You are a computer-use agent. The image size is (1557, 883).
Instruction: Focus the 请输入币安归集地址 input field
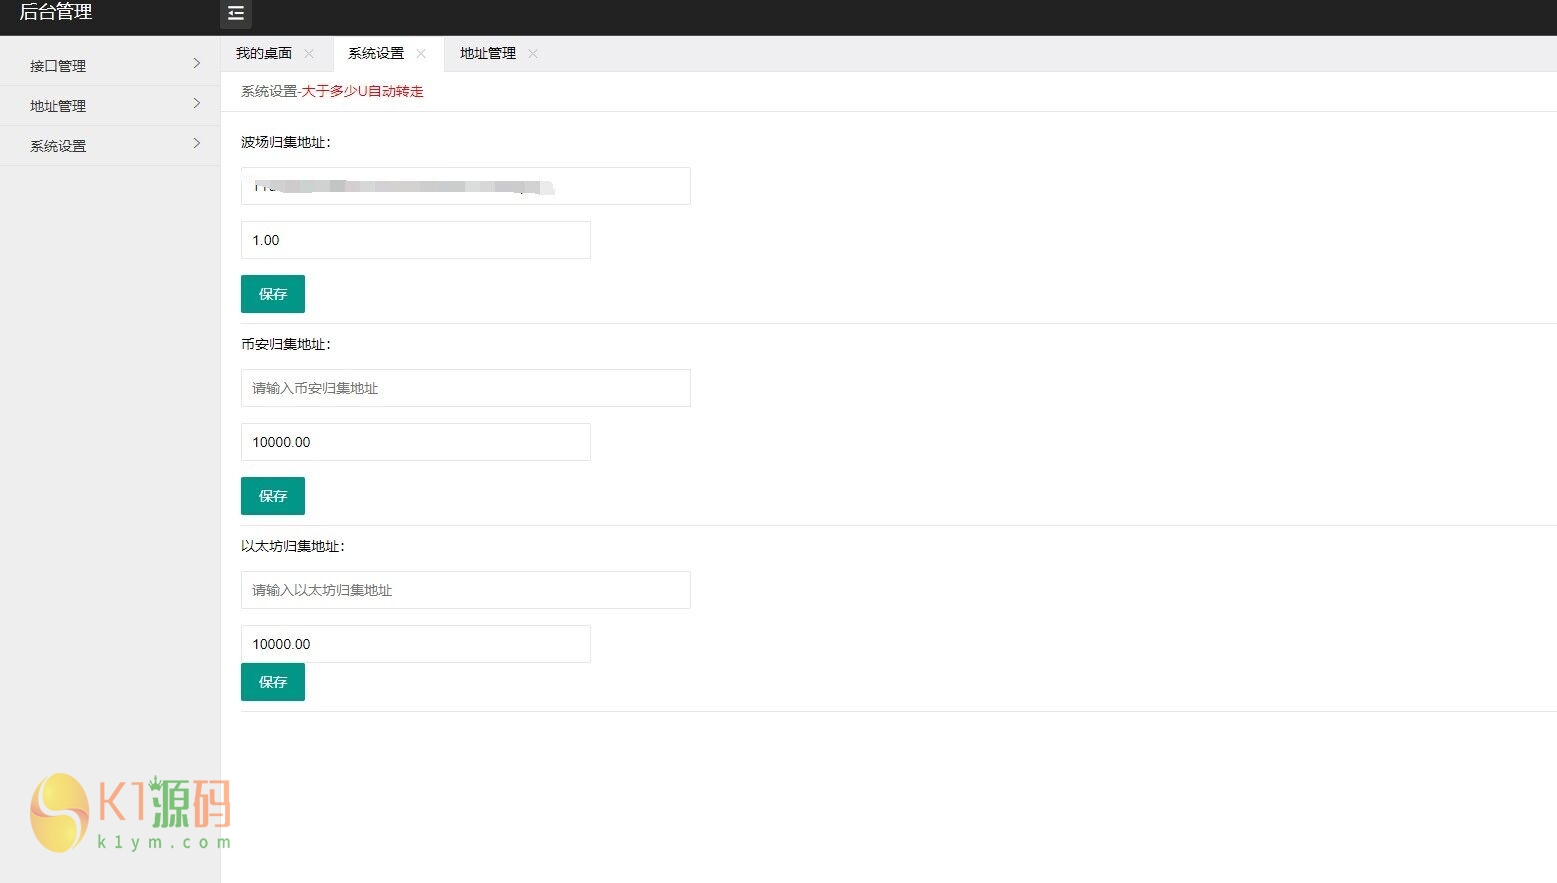[466, 388]
